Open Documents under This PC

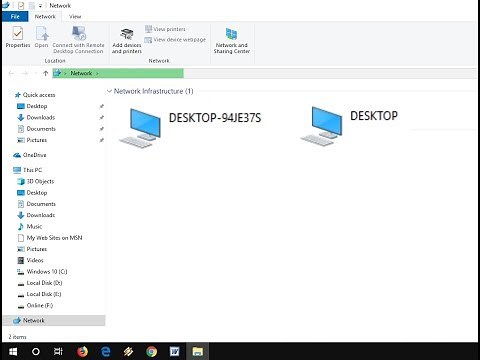(x=36, y=204)
